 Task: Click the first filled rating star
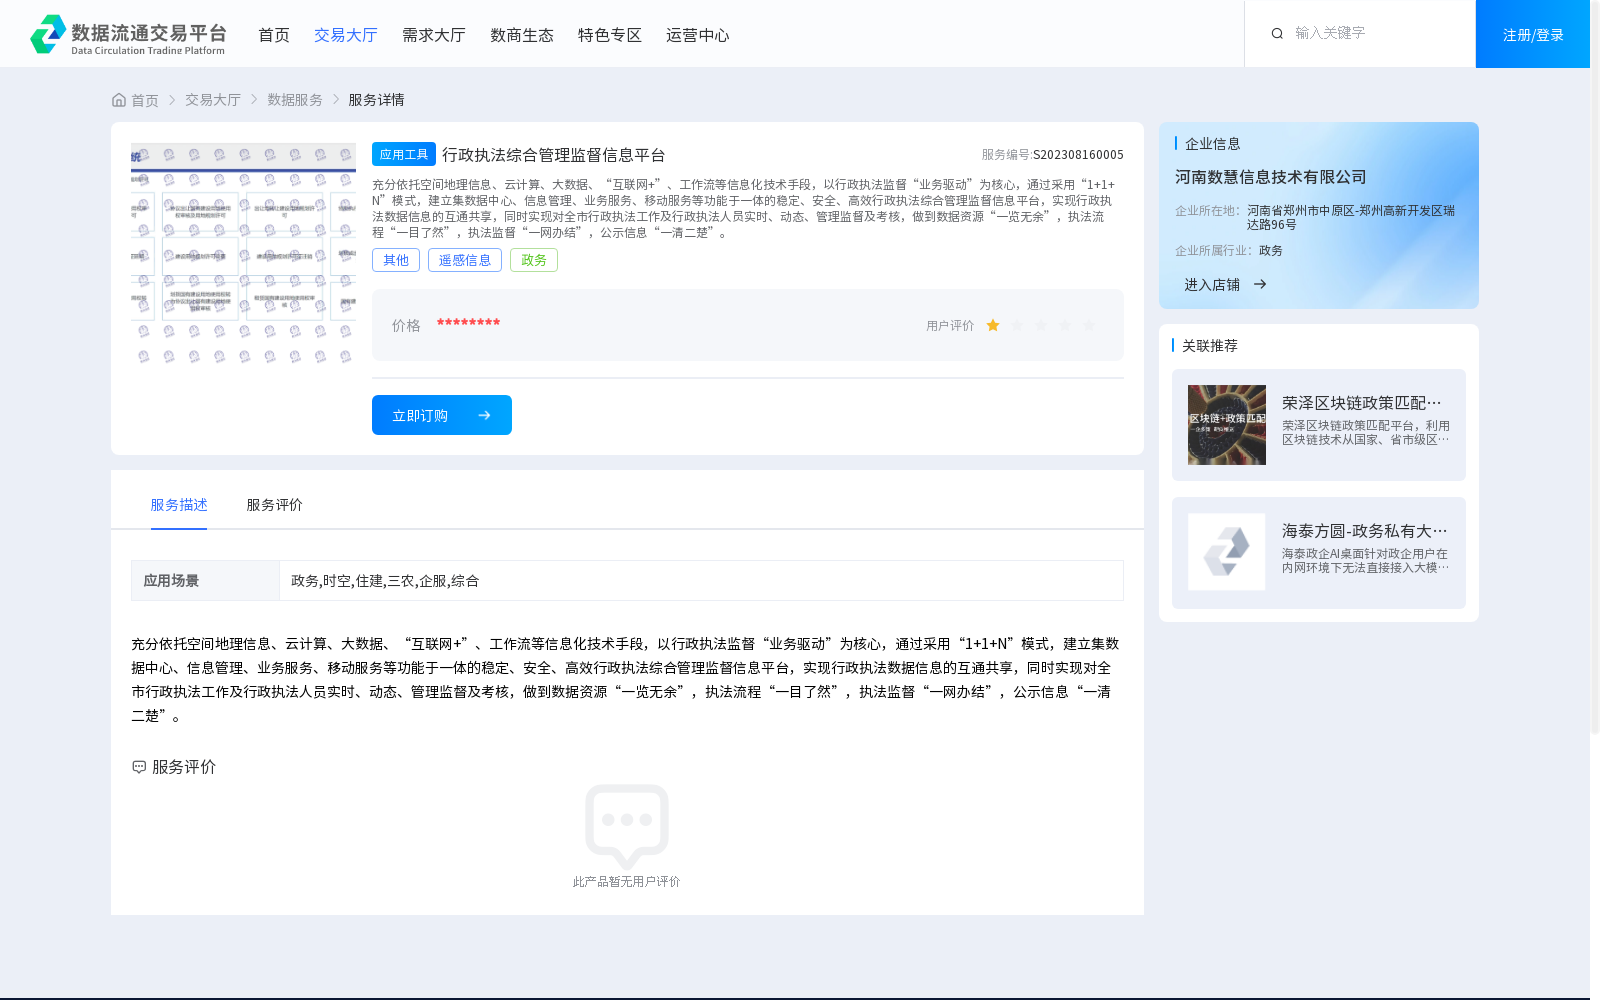993,325
